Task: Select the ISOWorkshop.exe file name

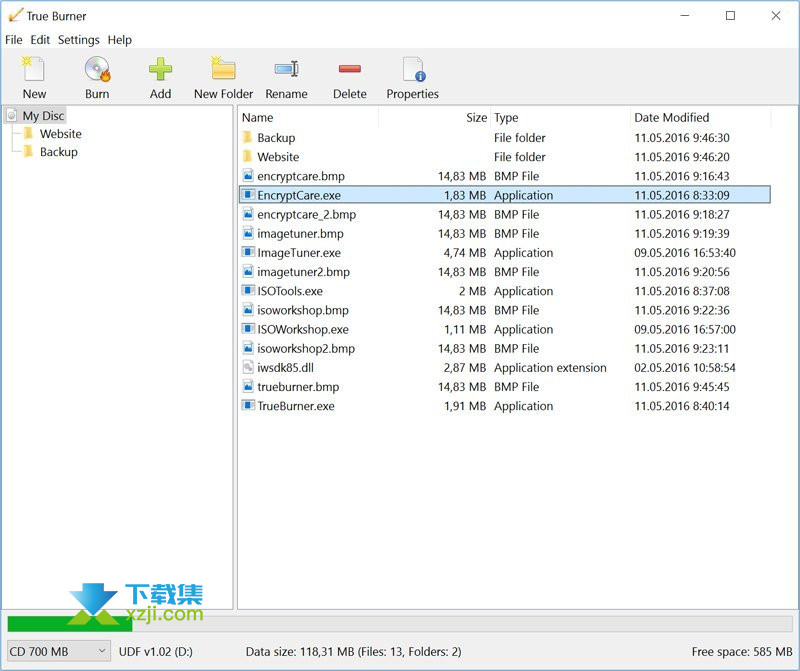Action: 303,330
